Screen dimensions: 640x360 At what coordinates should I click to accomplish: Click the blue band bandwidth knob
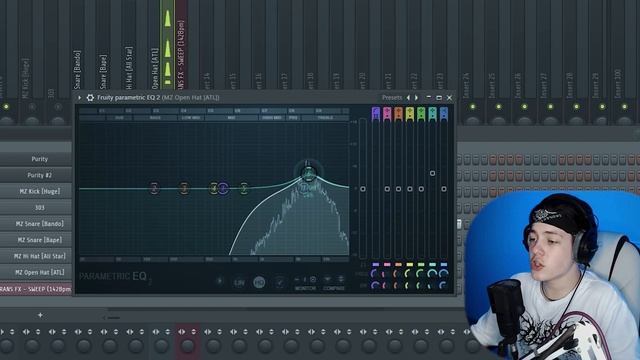[x=443, y=286]
